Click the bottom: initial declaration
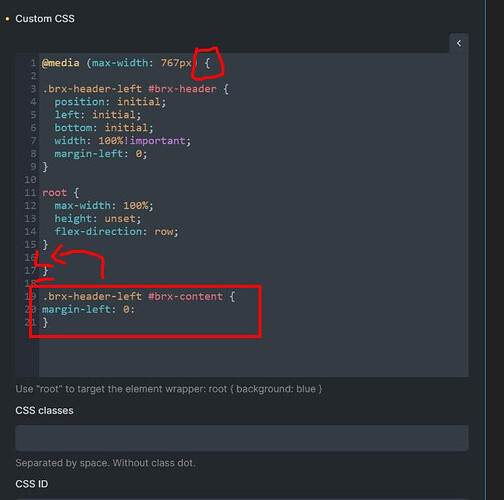Screen dimensions: 504x500 click(x=104, y=128)
